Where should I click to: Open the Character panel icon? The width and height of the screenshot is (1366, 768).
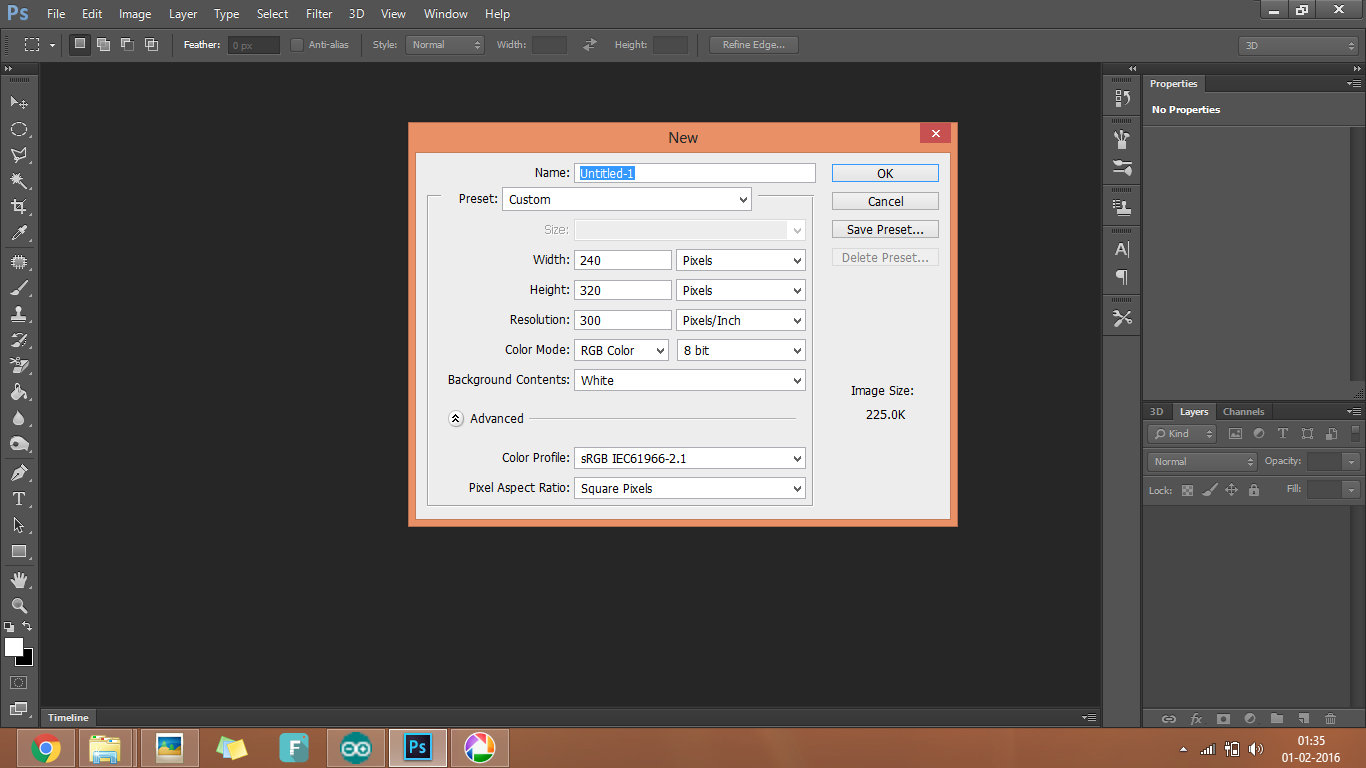coord(1122,249)
